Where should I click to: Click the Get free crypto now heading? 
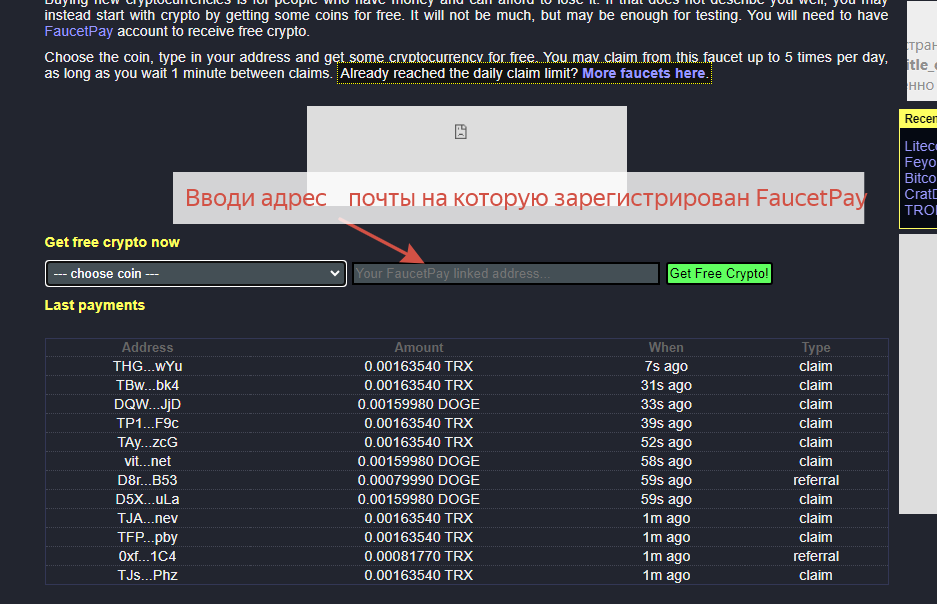112,243
